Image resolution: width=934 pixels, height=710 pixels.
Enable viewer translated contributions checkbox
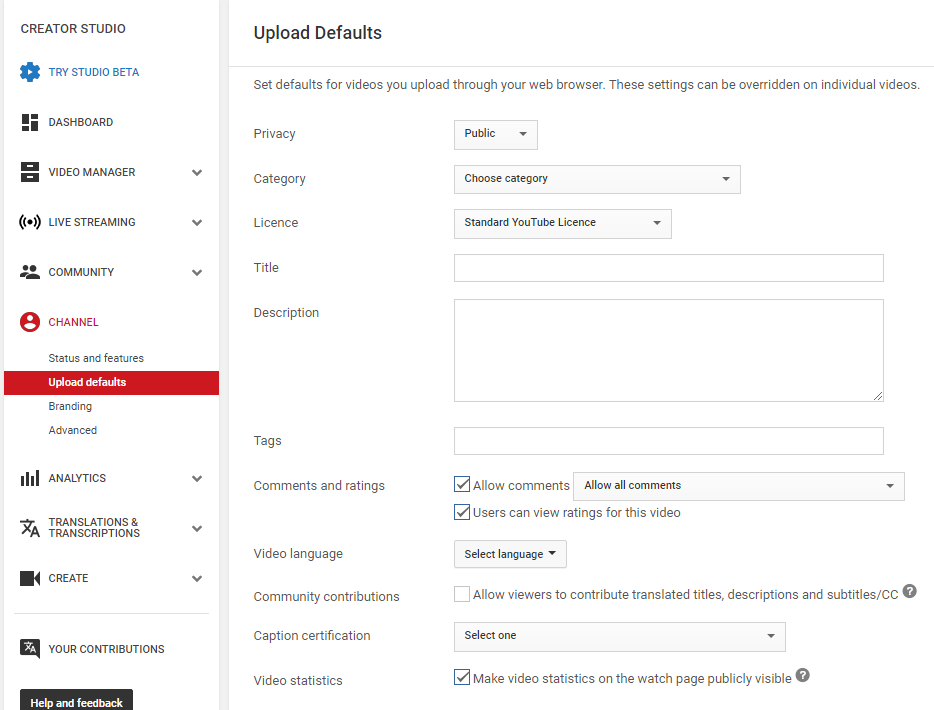(x=462, y=594)
